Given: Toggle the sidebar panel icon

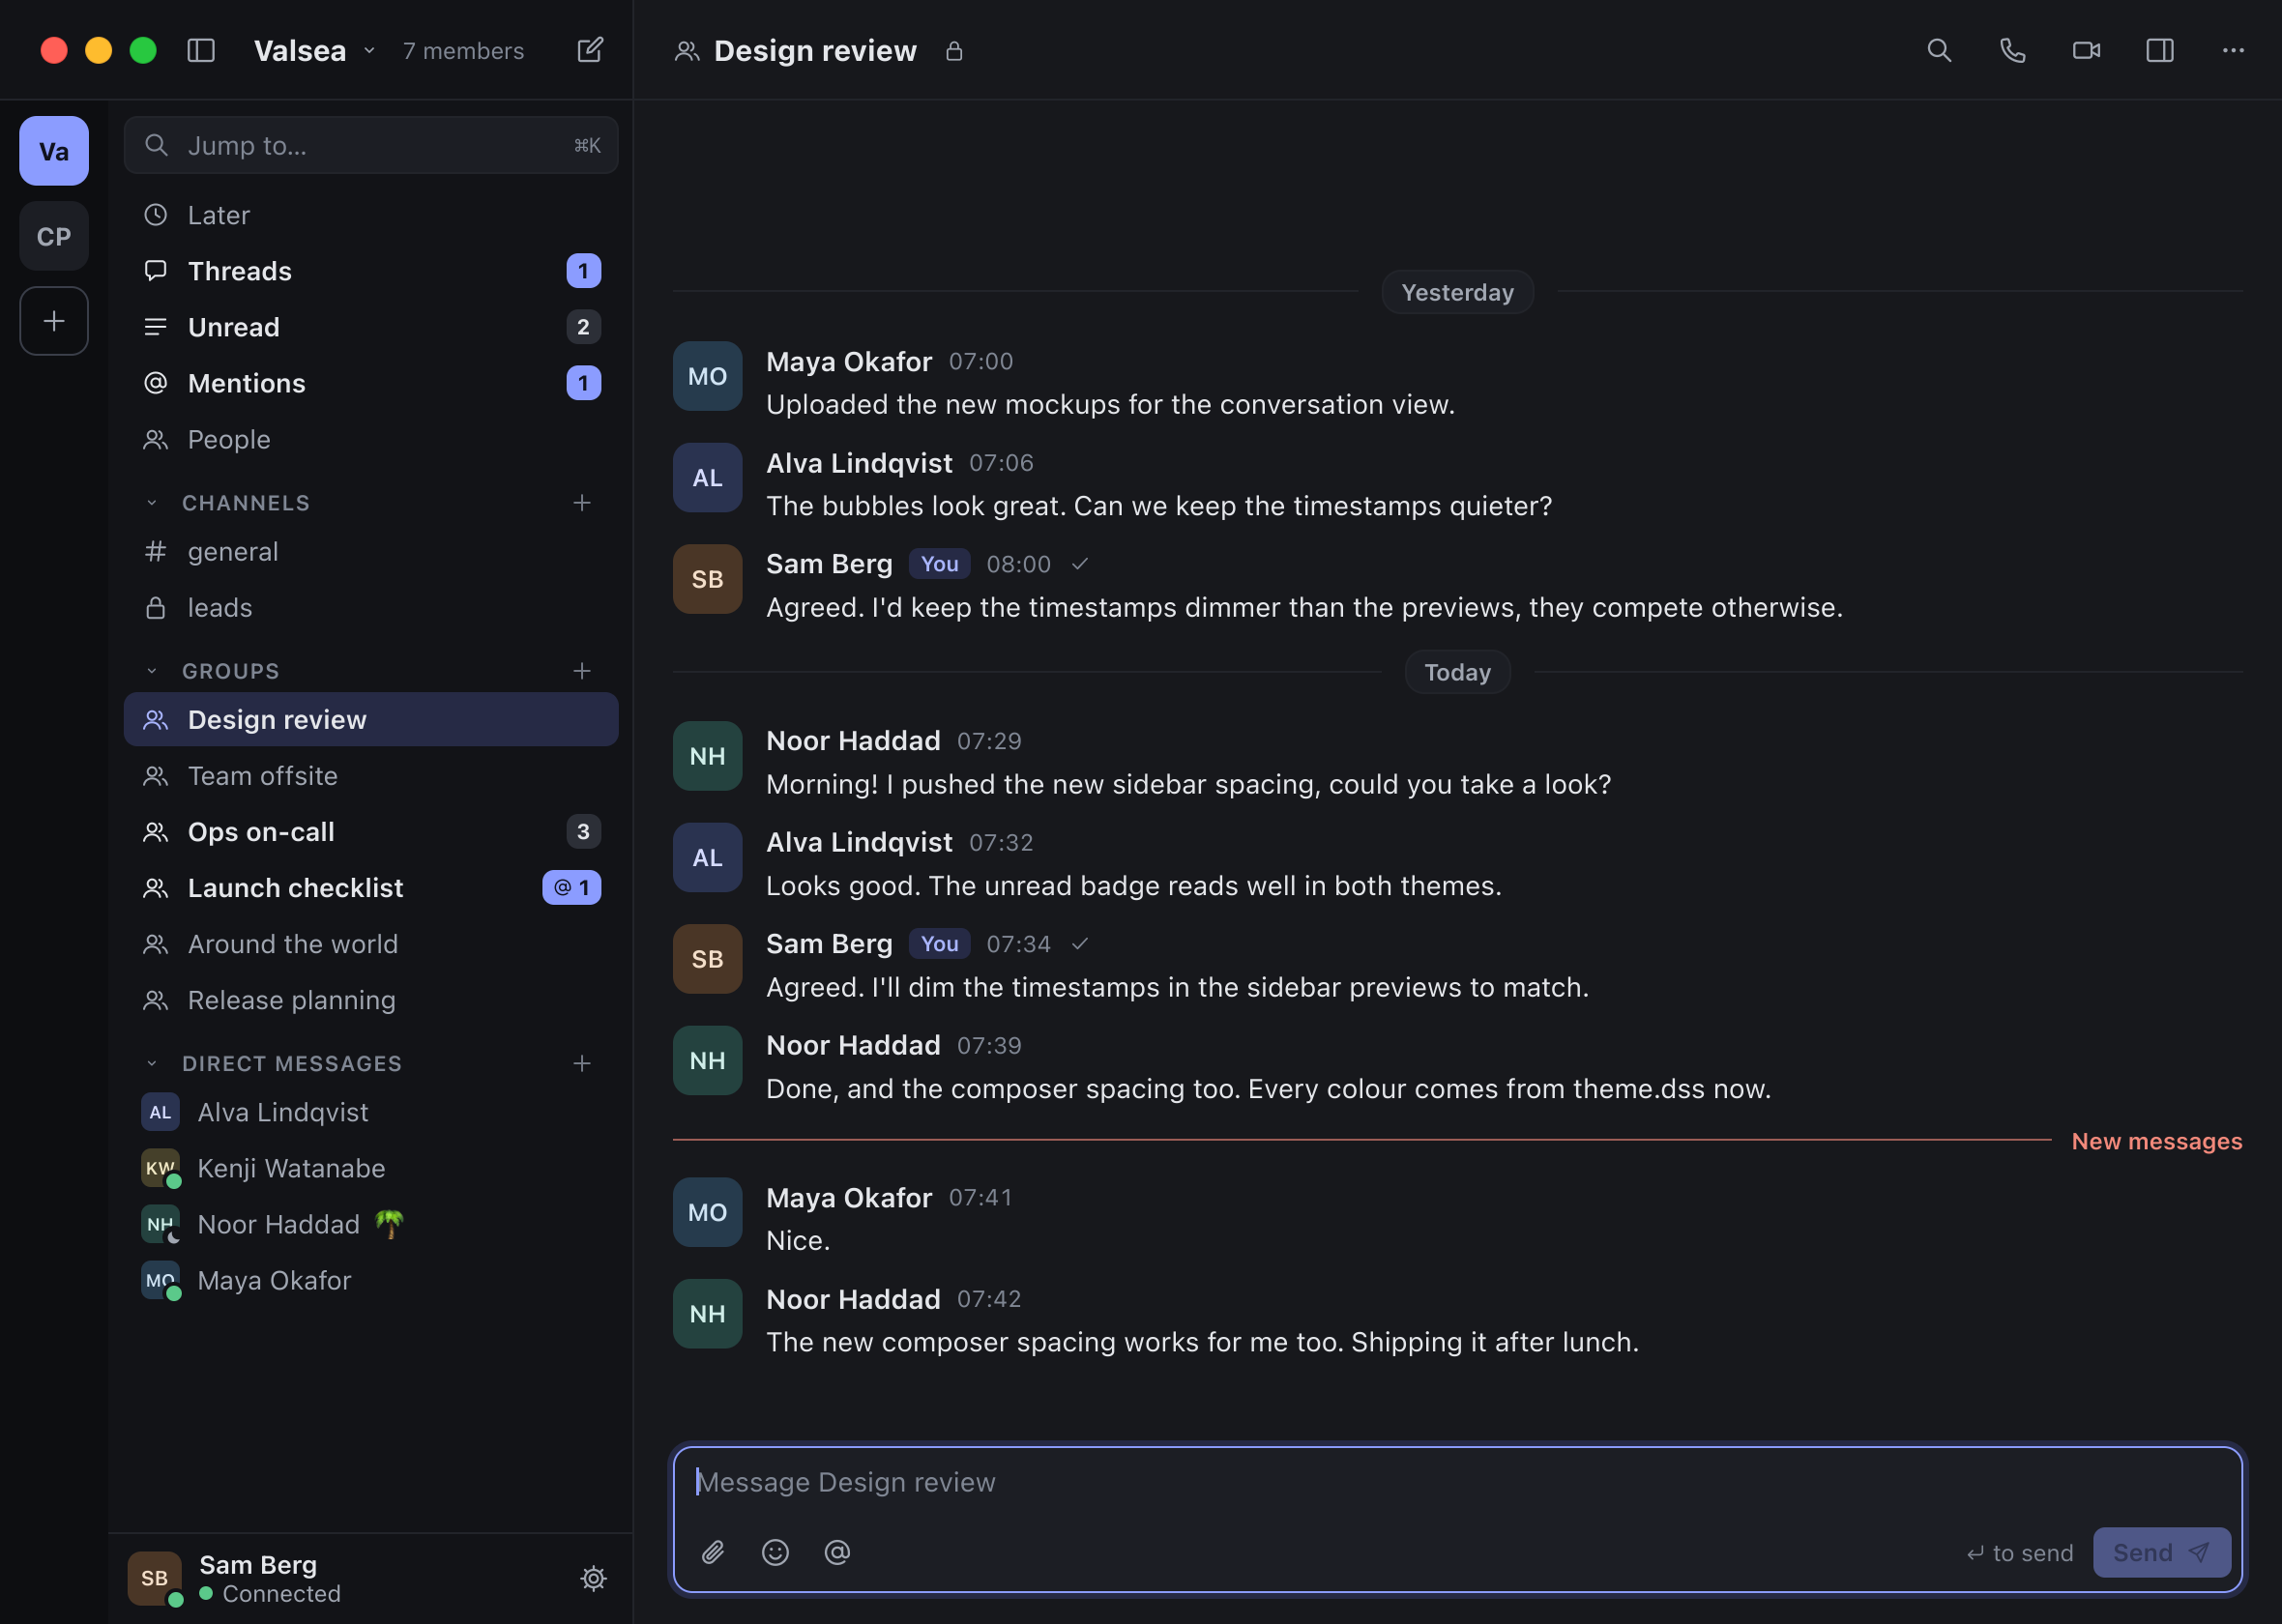Looking at the screenshot, I should click(201, 50).
